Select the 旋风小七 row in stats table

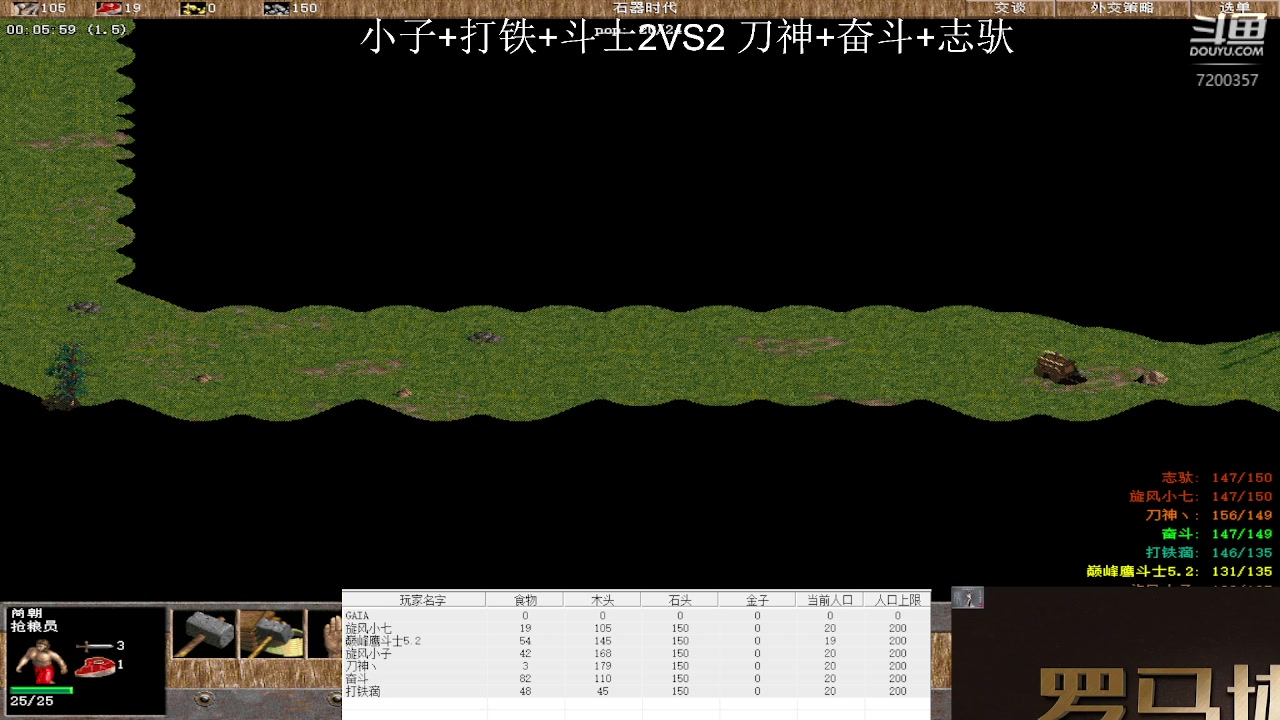(636, 629)
